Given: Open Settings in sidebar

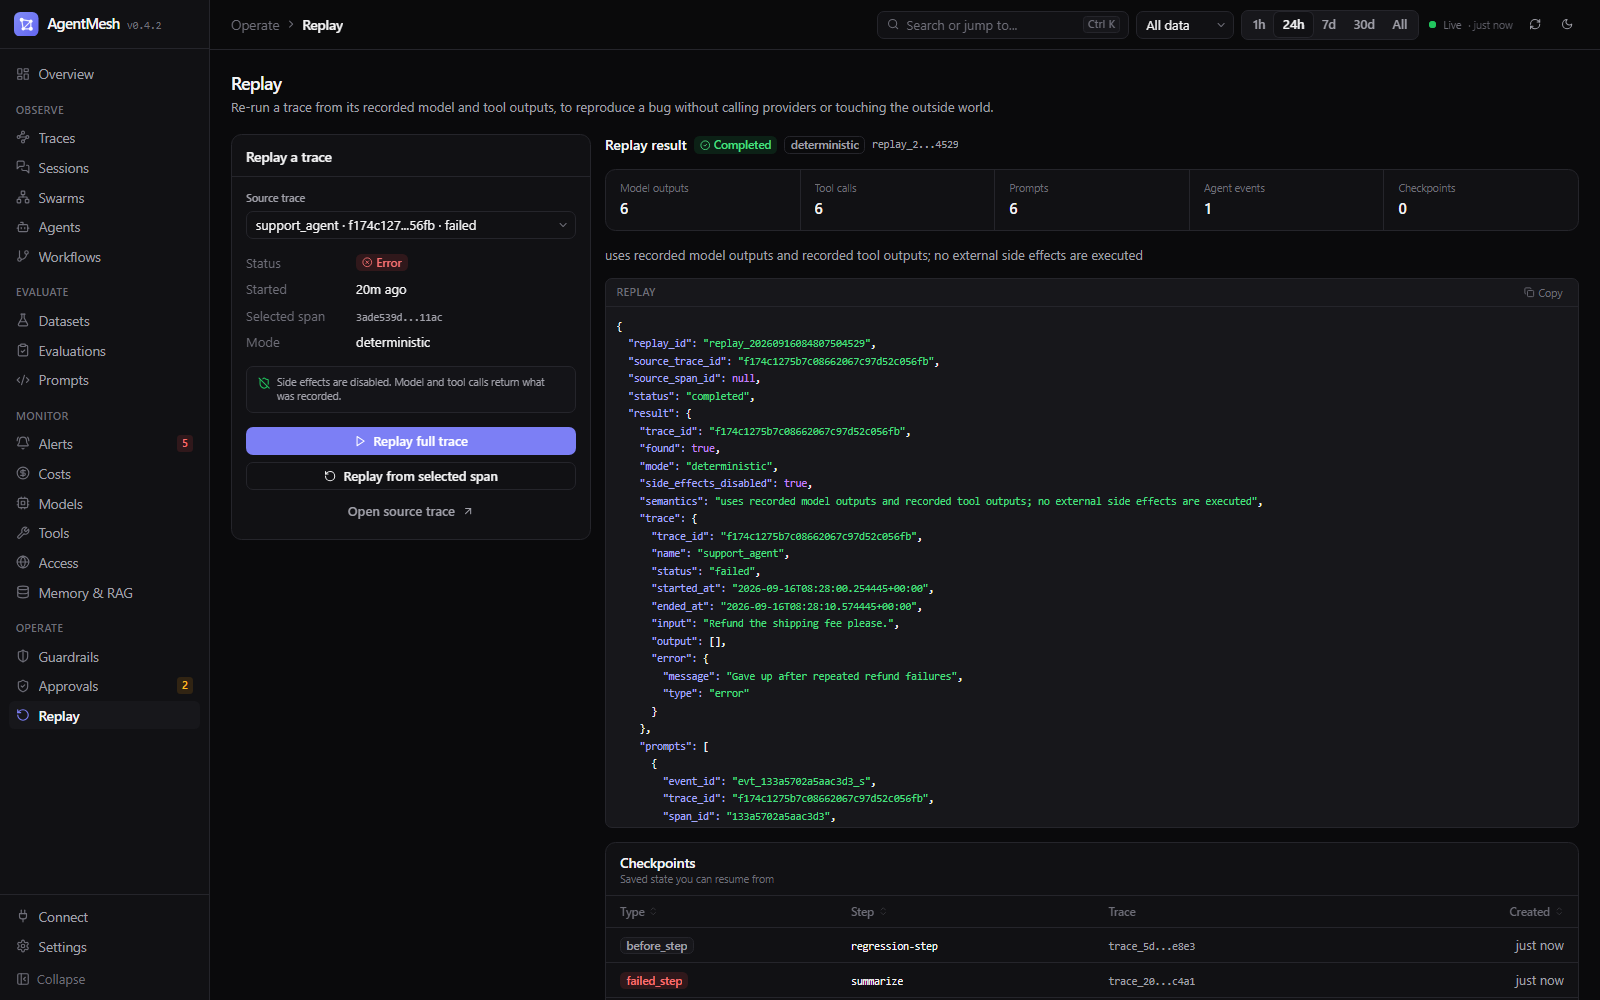Looking at the screenshot, I should [104, 947].
